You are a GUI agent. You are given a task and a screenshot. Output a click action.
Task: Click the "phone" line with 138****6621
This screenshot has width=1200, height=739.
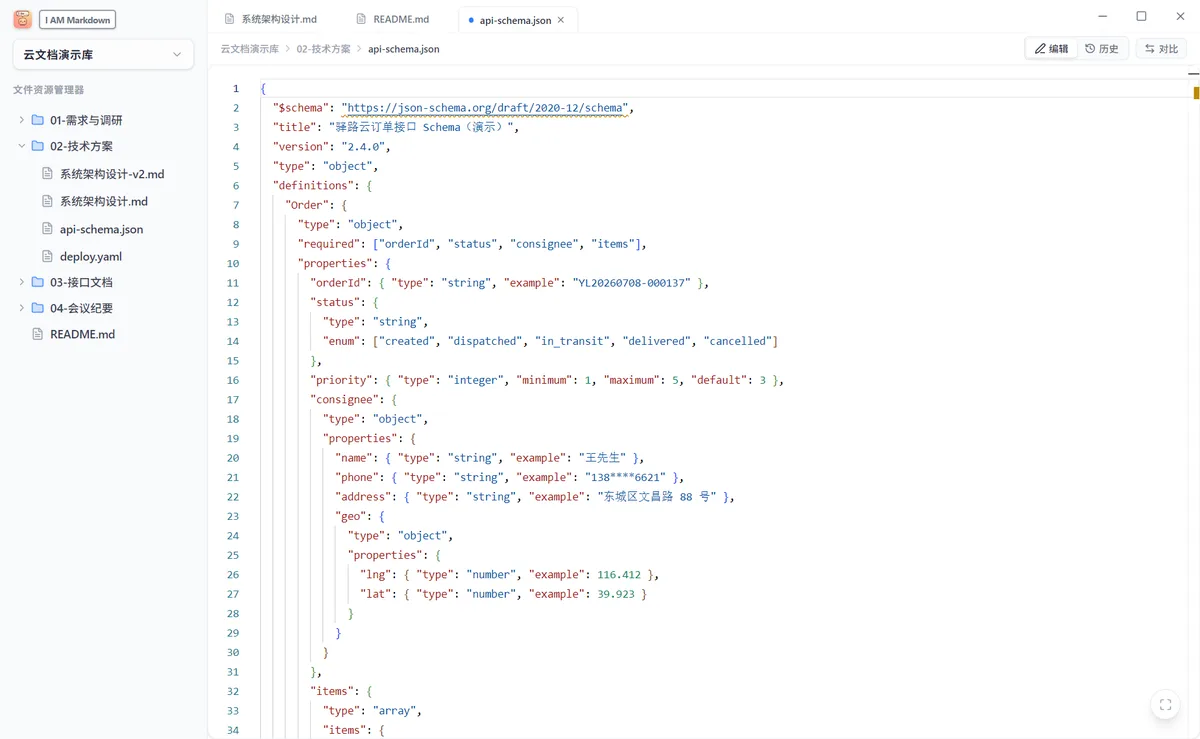(510, 477)
